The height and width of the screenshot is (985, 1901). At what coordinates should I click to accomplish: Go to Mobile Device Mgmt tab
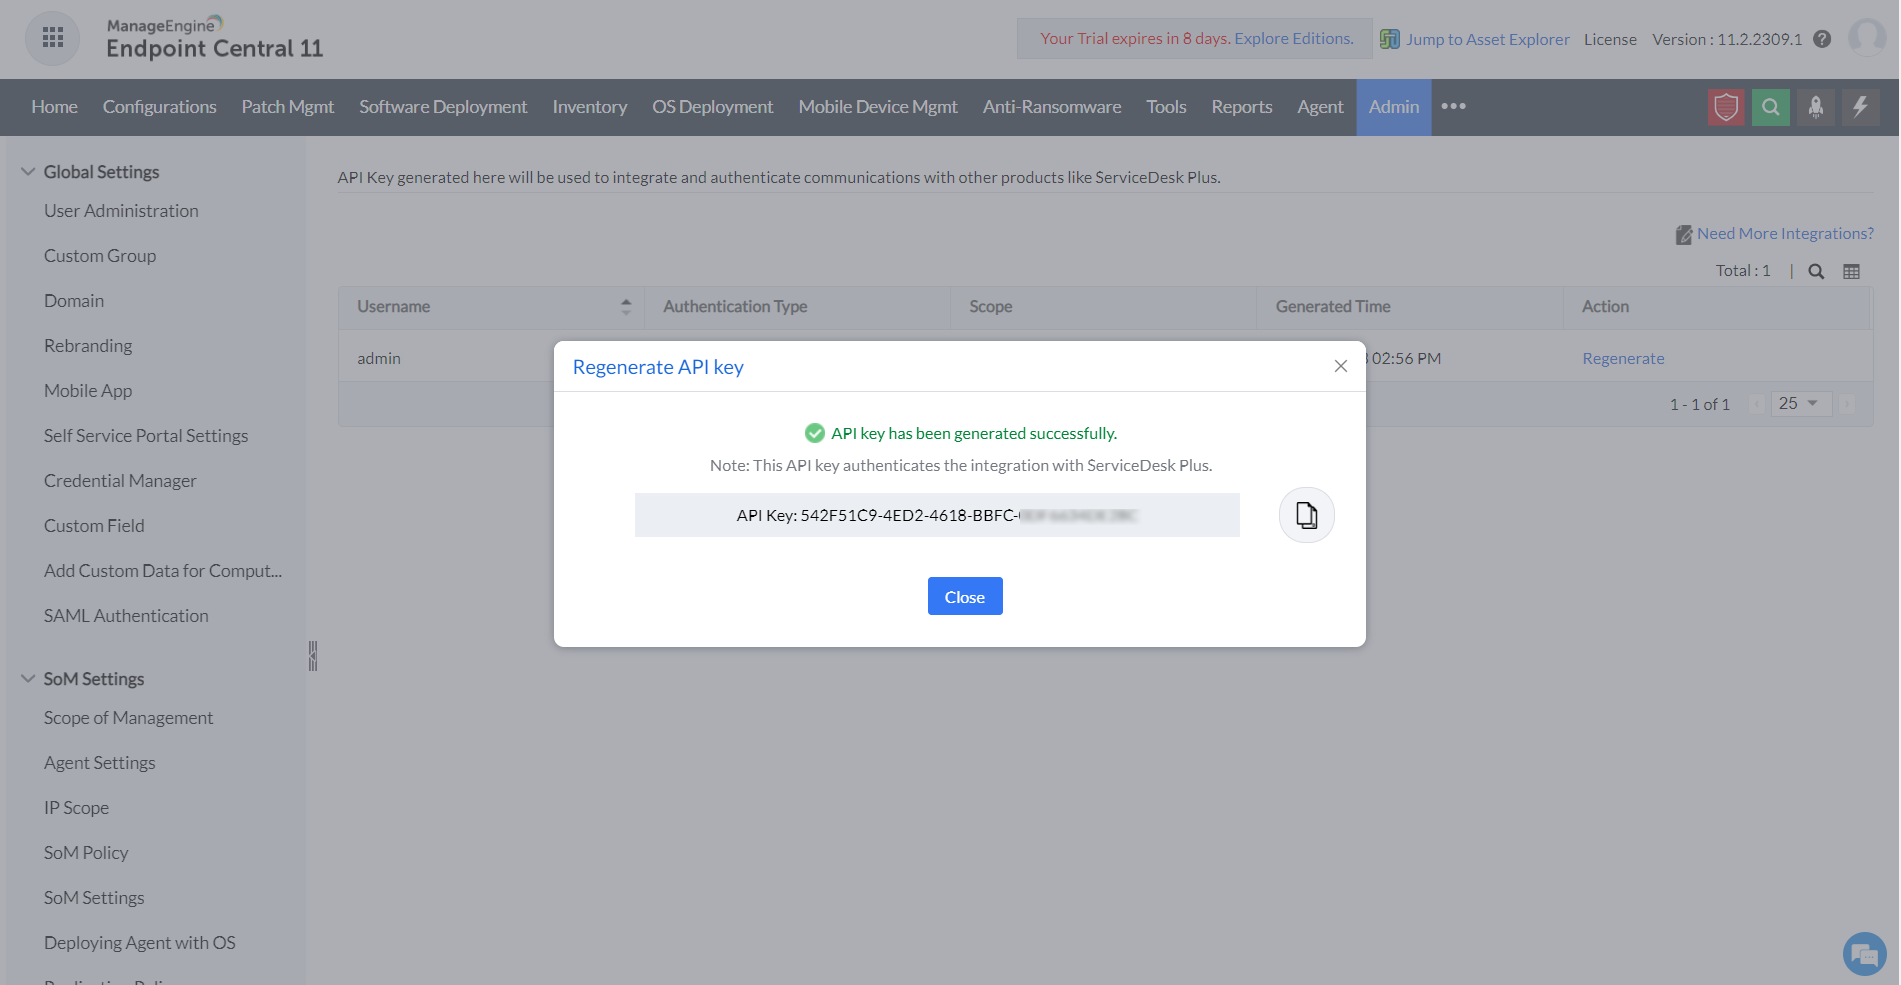pyautogui.click(x=877, y=107)
